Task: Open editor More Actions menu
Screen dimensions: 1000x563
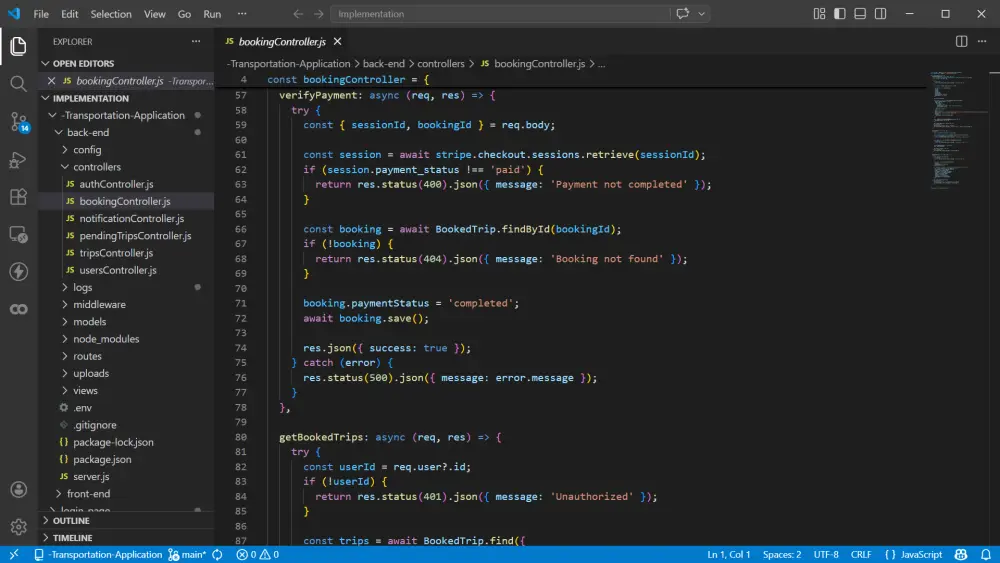Action: 982,41
